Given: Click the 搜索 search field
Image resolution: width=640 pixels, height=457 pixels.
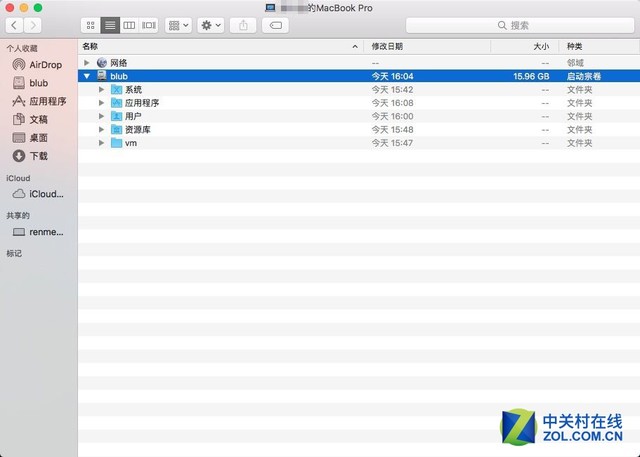Looking at the screenshot, I should coord(520,25).
